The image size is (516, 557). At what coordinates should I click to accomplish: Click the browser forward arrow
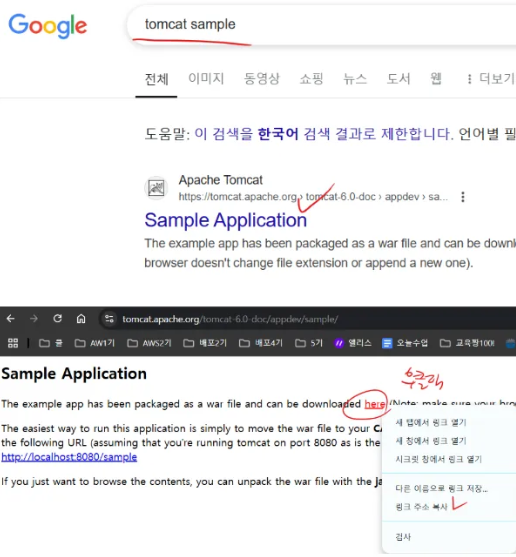(34, 319)
